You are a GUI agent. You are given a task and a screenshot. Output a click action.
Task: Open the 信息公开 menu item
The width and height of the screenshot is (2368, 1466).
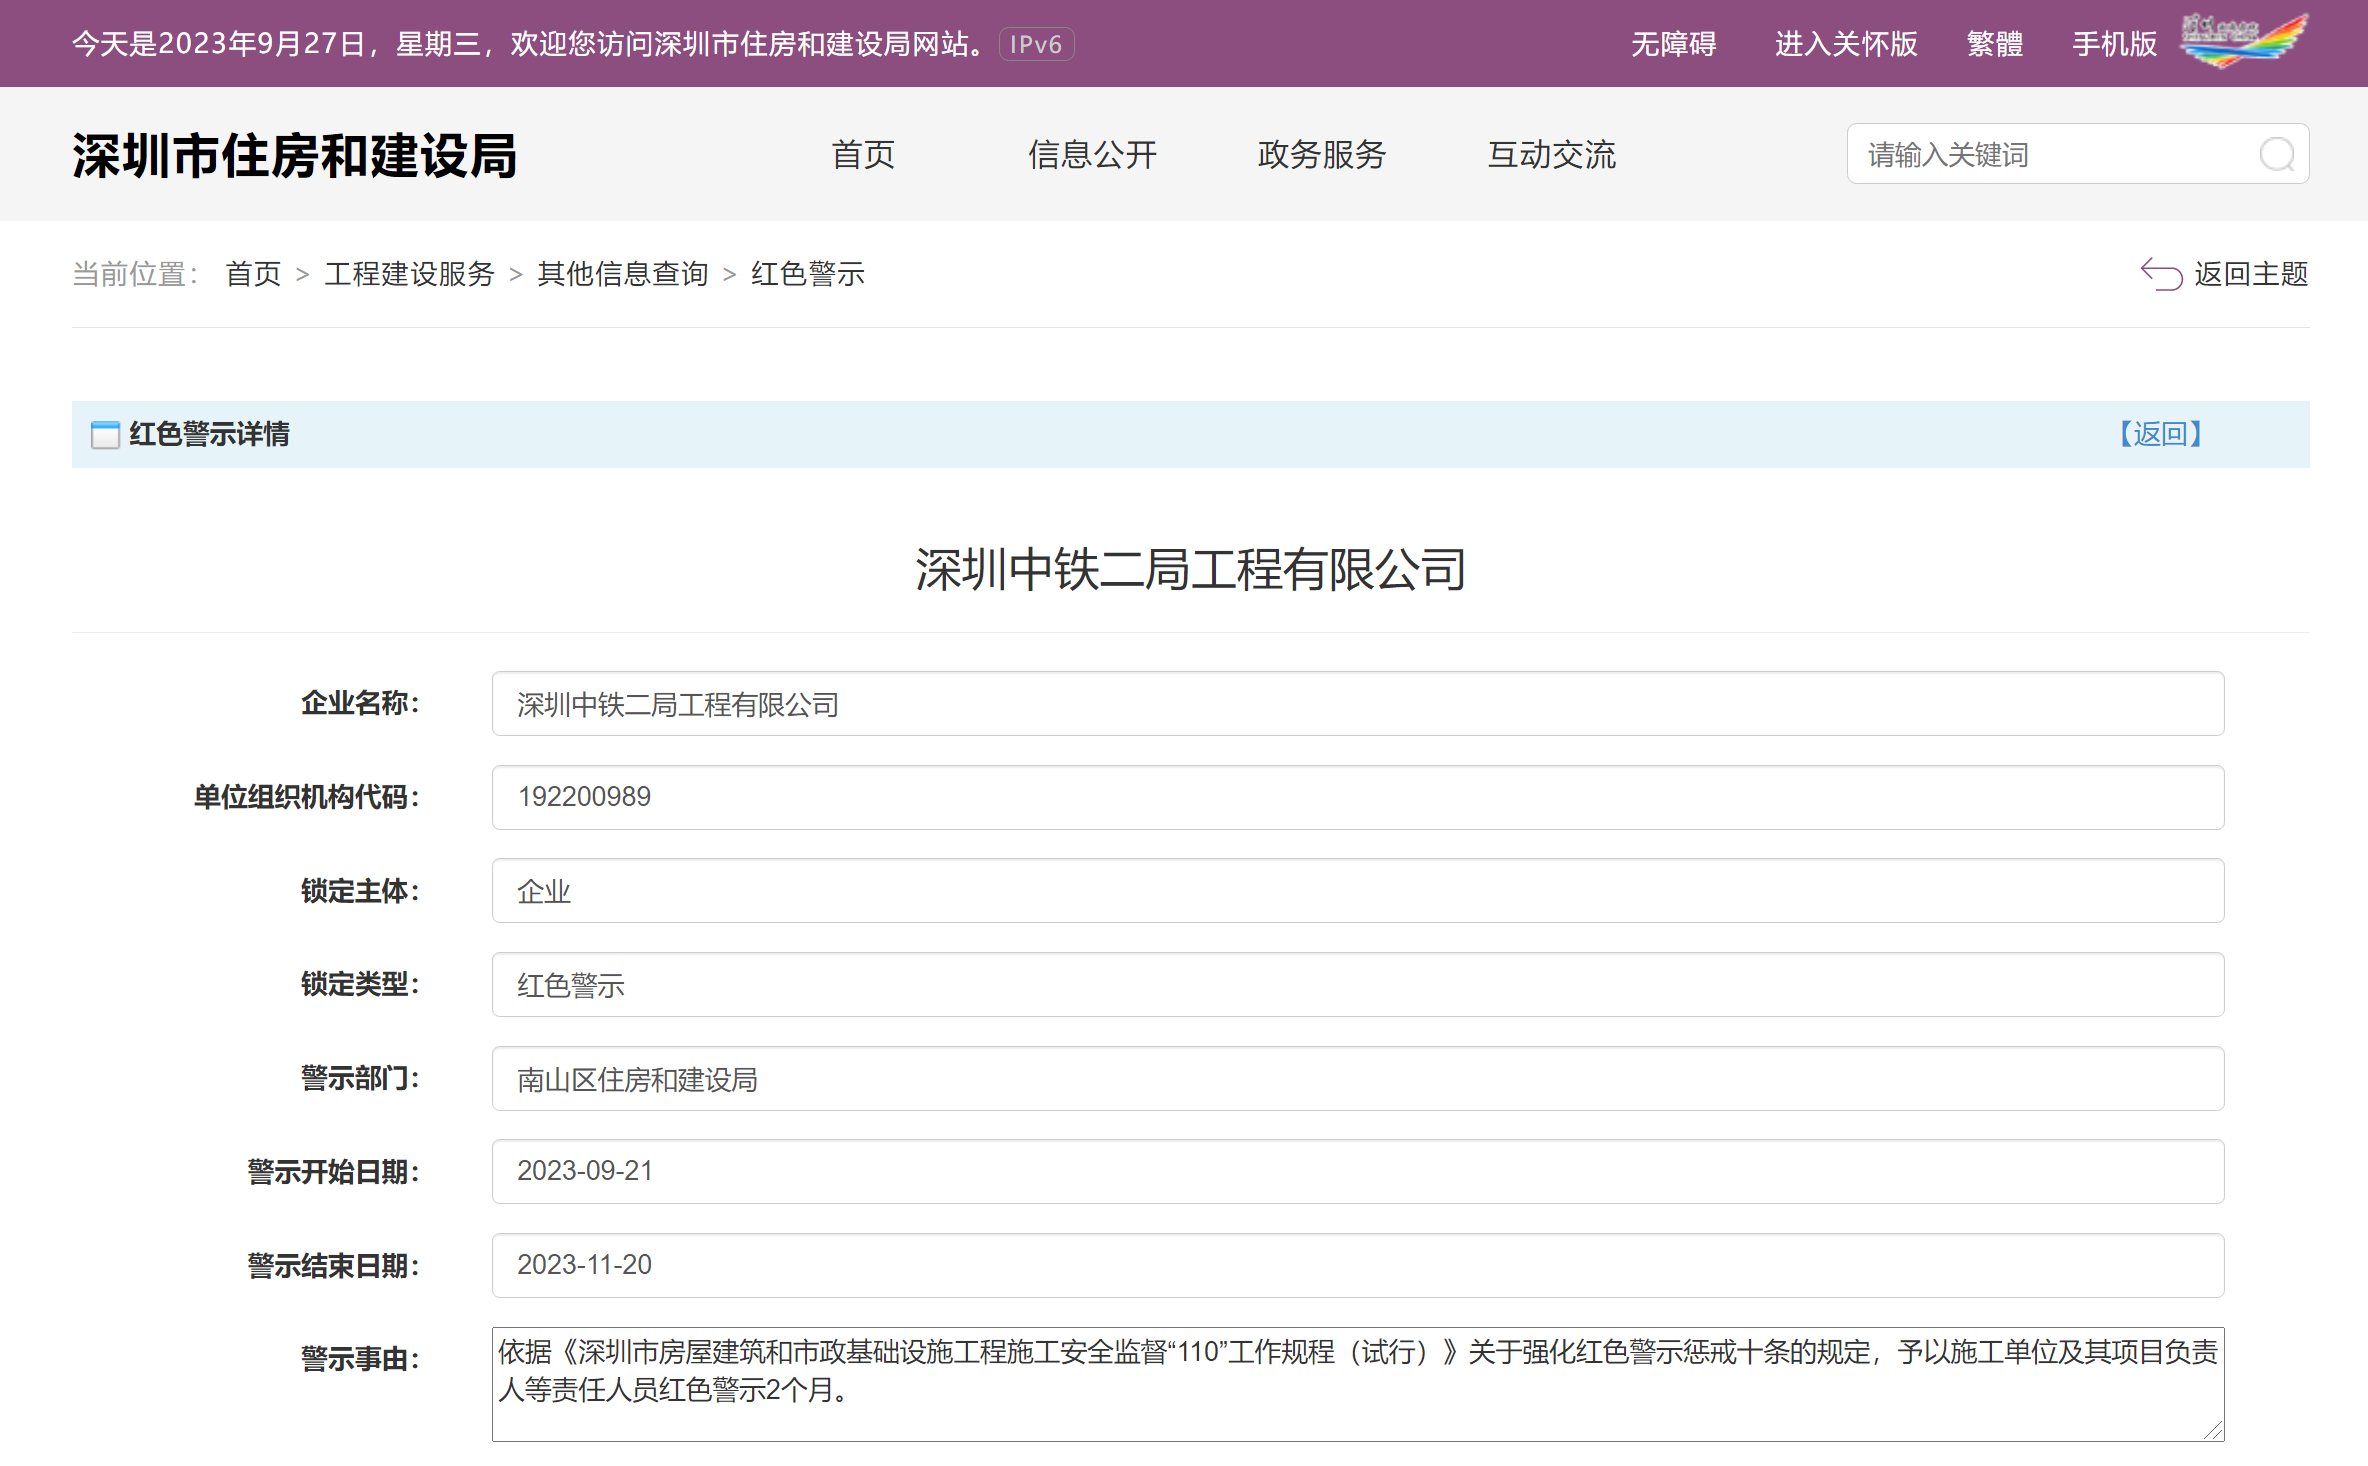(1092, 155)
